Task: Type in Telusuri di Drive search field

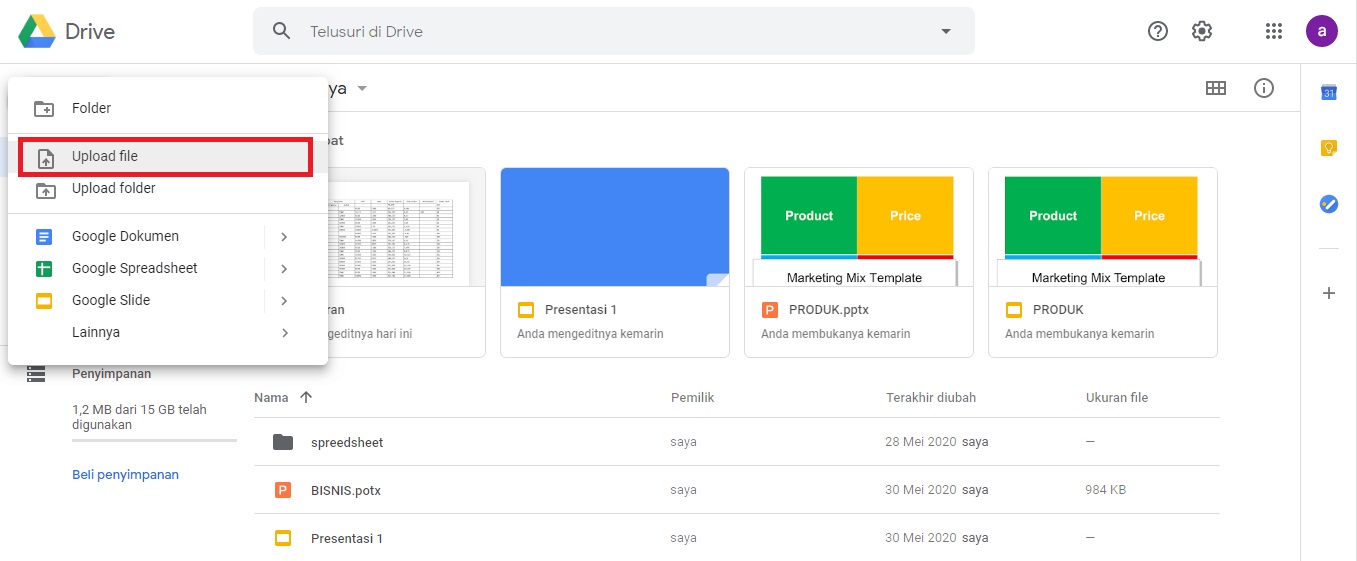Action: 613,31
